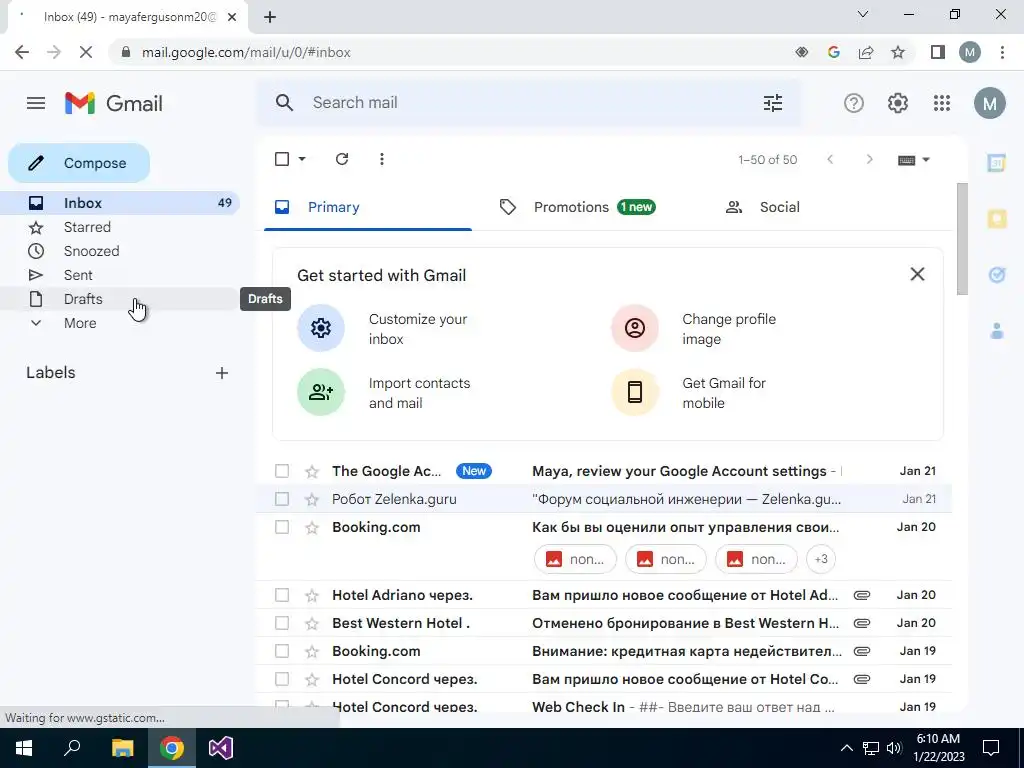The image size is (1024, 768).
Task: Open the Google Account avatar in Gmail
Action: pyautogui.click(x=989, y=103)
